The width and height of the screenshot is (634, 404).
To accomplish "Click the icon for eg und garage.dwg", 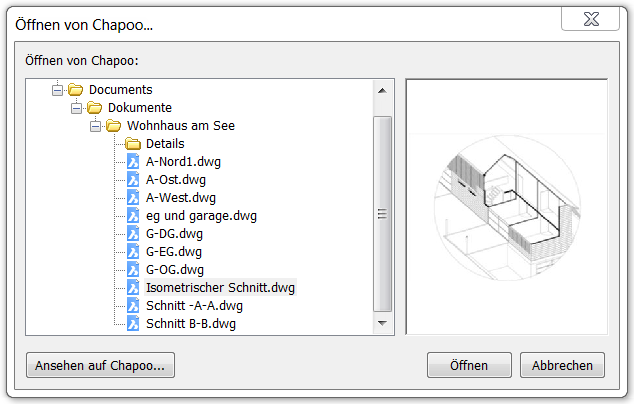I will [x=133, y=215].
